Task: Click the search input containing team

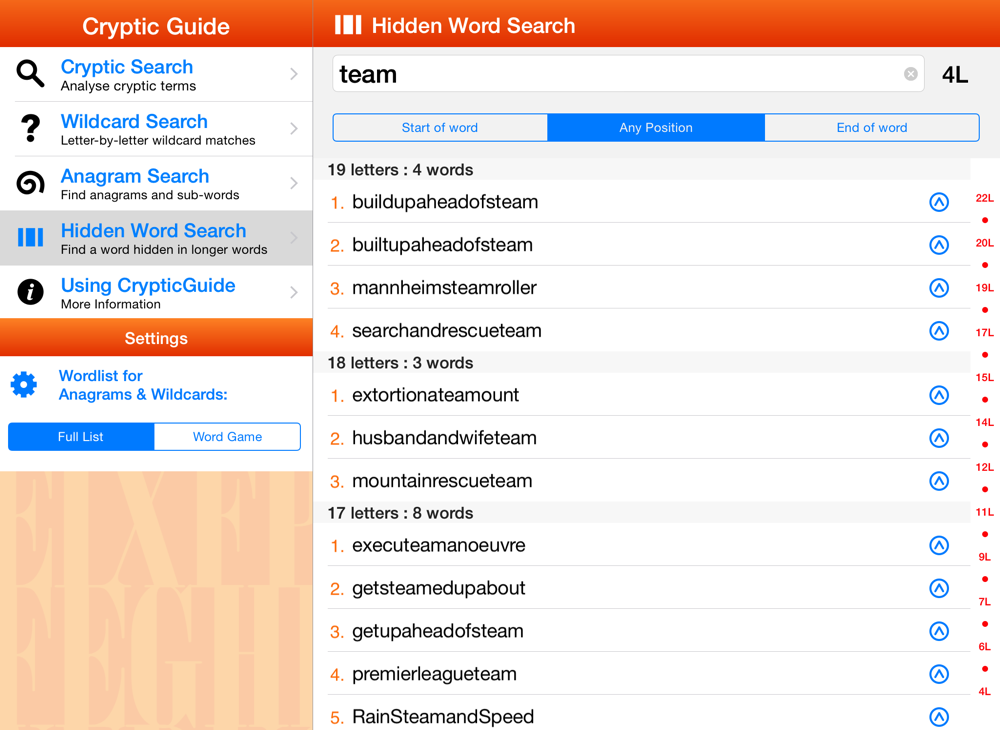Action: pyautogui.click(x=628, y=74)
